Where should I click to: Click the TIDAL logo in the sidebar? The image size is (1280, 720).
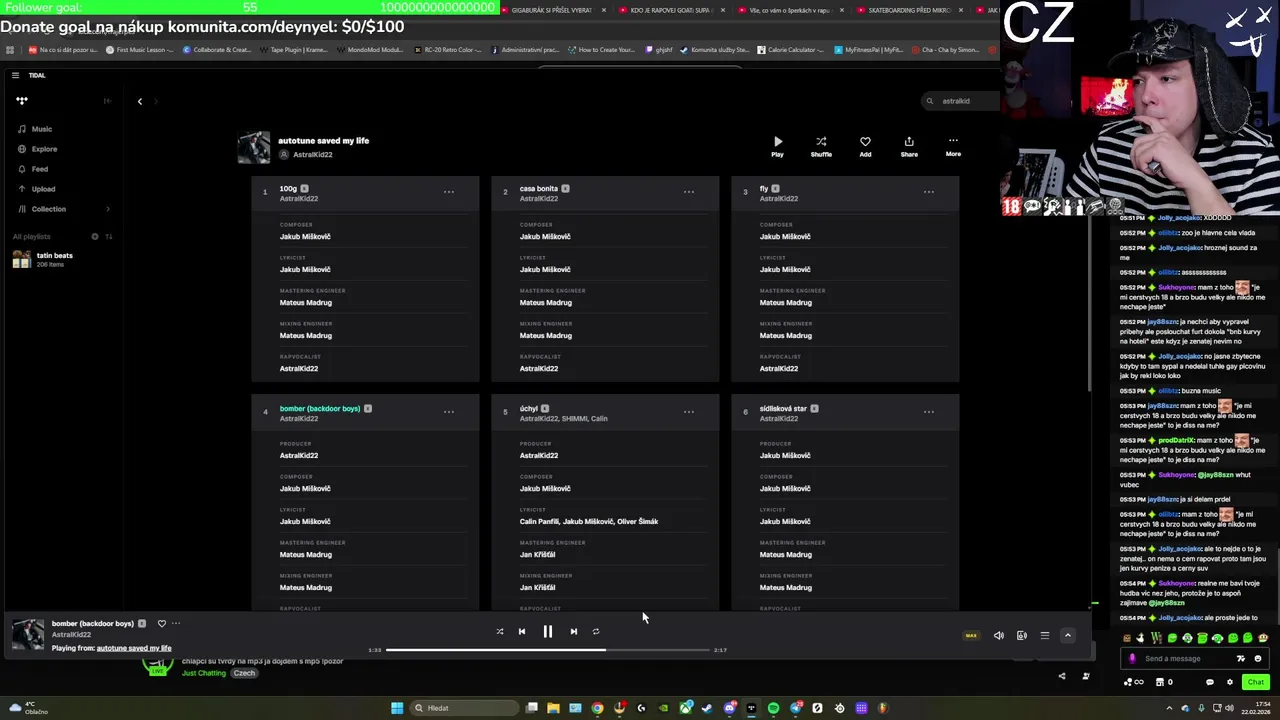click(22, 100)
